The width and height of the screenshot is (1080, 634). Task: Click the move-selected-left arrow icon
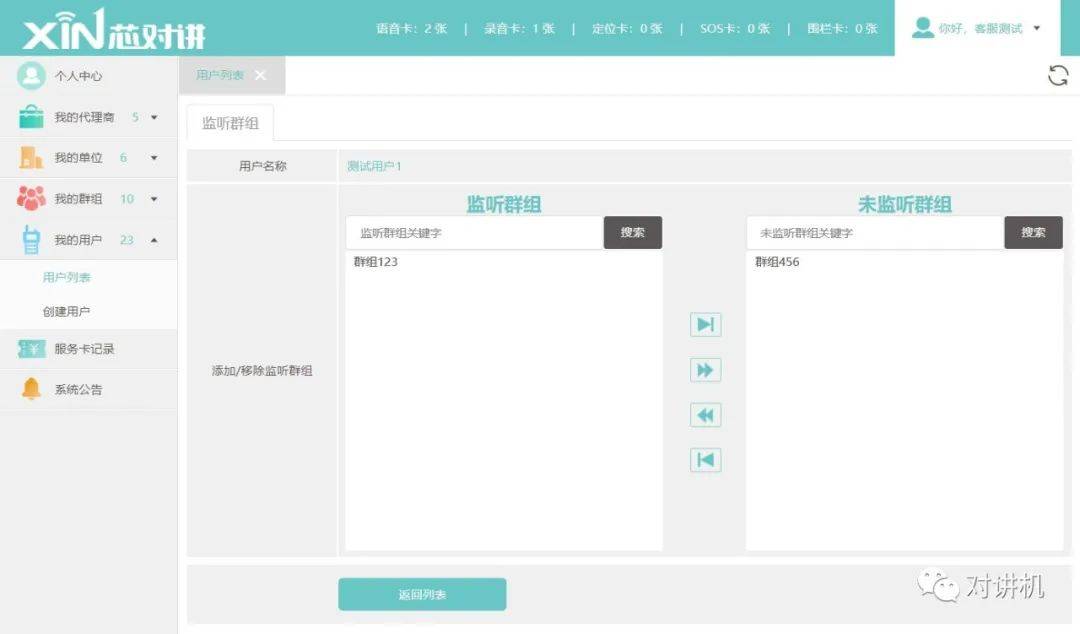(x=705, y=460)
